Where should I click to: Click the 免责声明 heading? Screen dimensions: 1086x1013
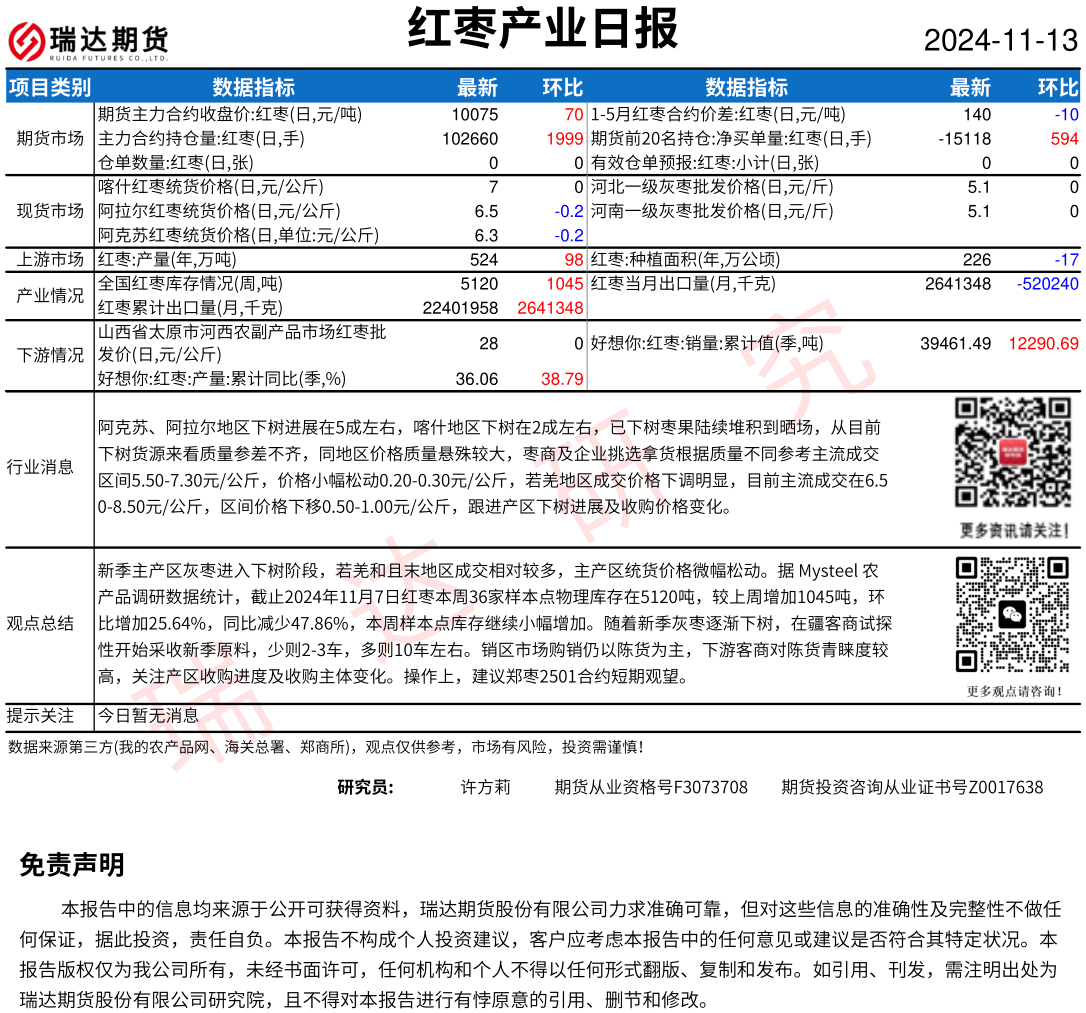point(72,865)
